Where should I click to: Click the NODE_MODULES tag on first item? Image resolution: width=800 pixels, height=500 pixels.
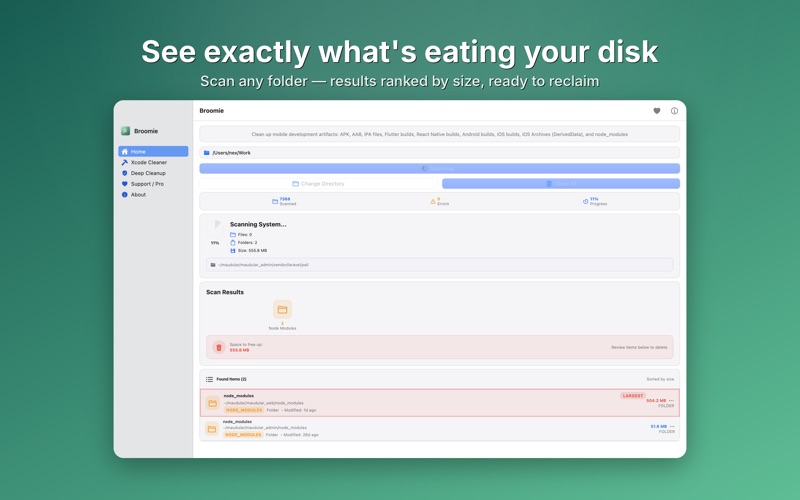244,410
